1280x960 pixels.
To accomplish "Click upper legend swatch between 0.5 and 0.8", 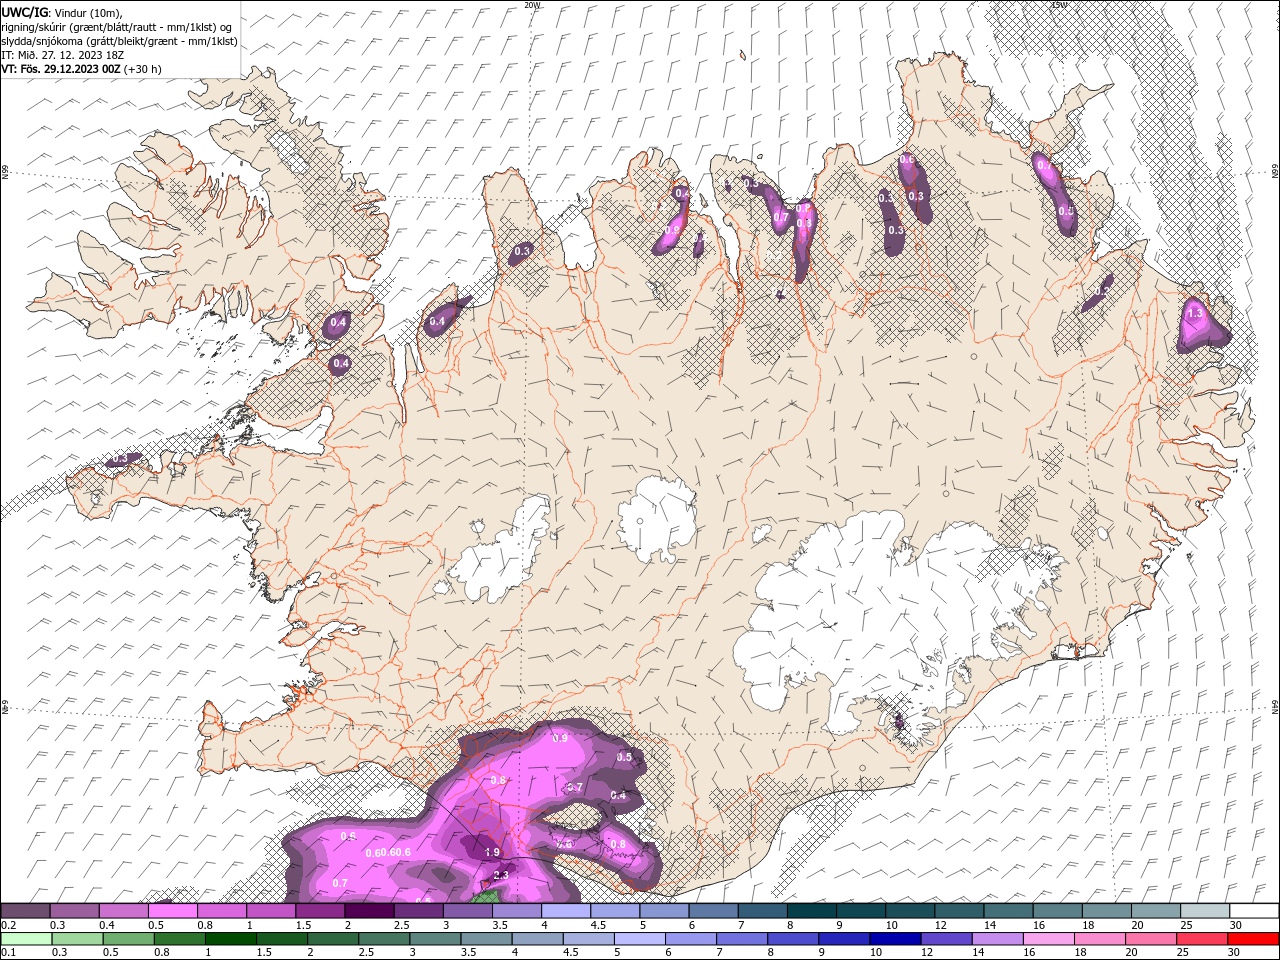I will pyautogui.click(x=172, y=910).
